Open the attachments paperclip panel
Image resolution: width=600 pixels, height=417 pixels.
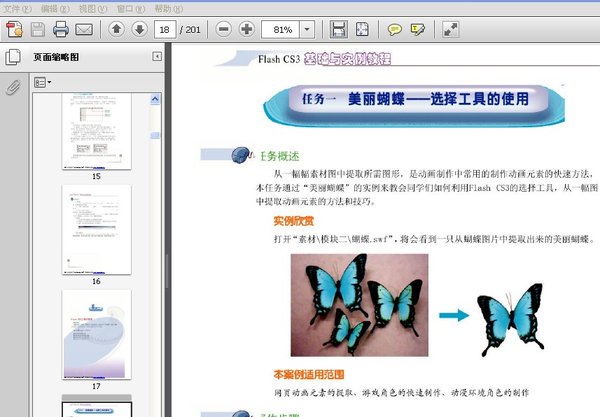(x=13, y=87)
